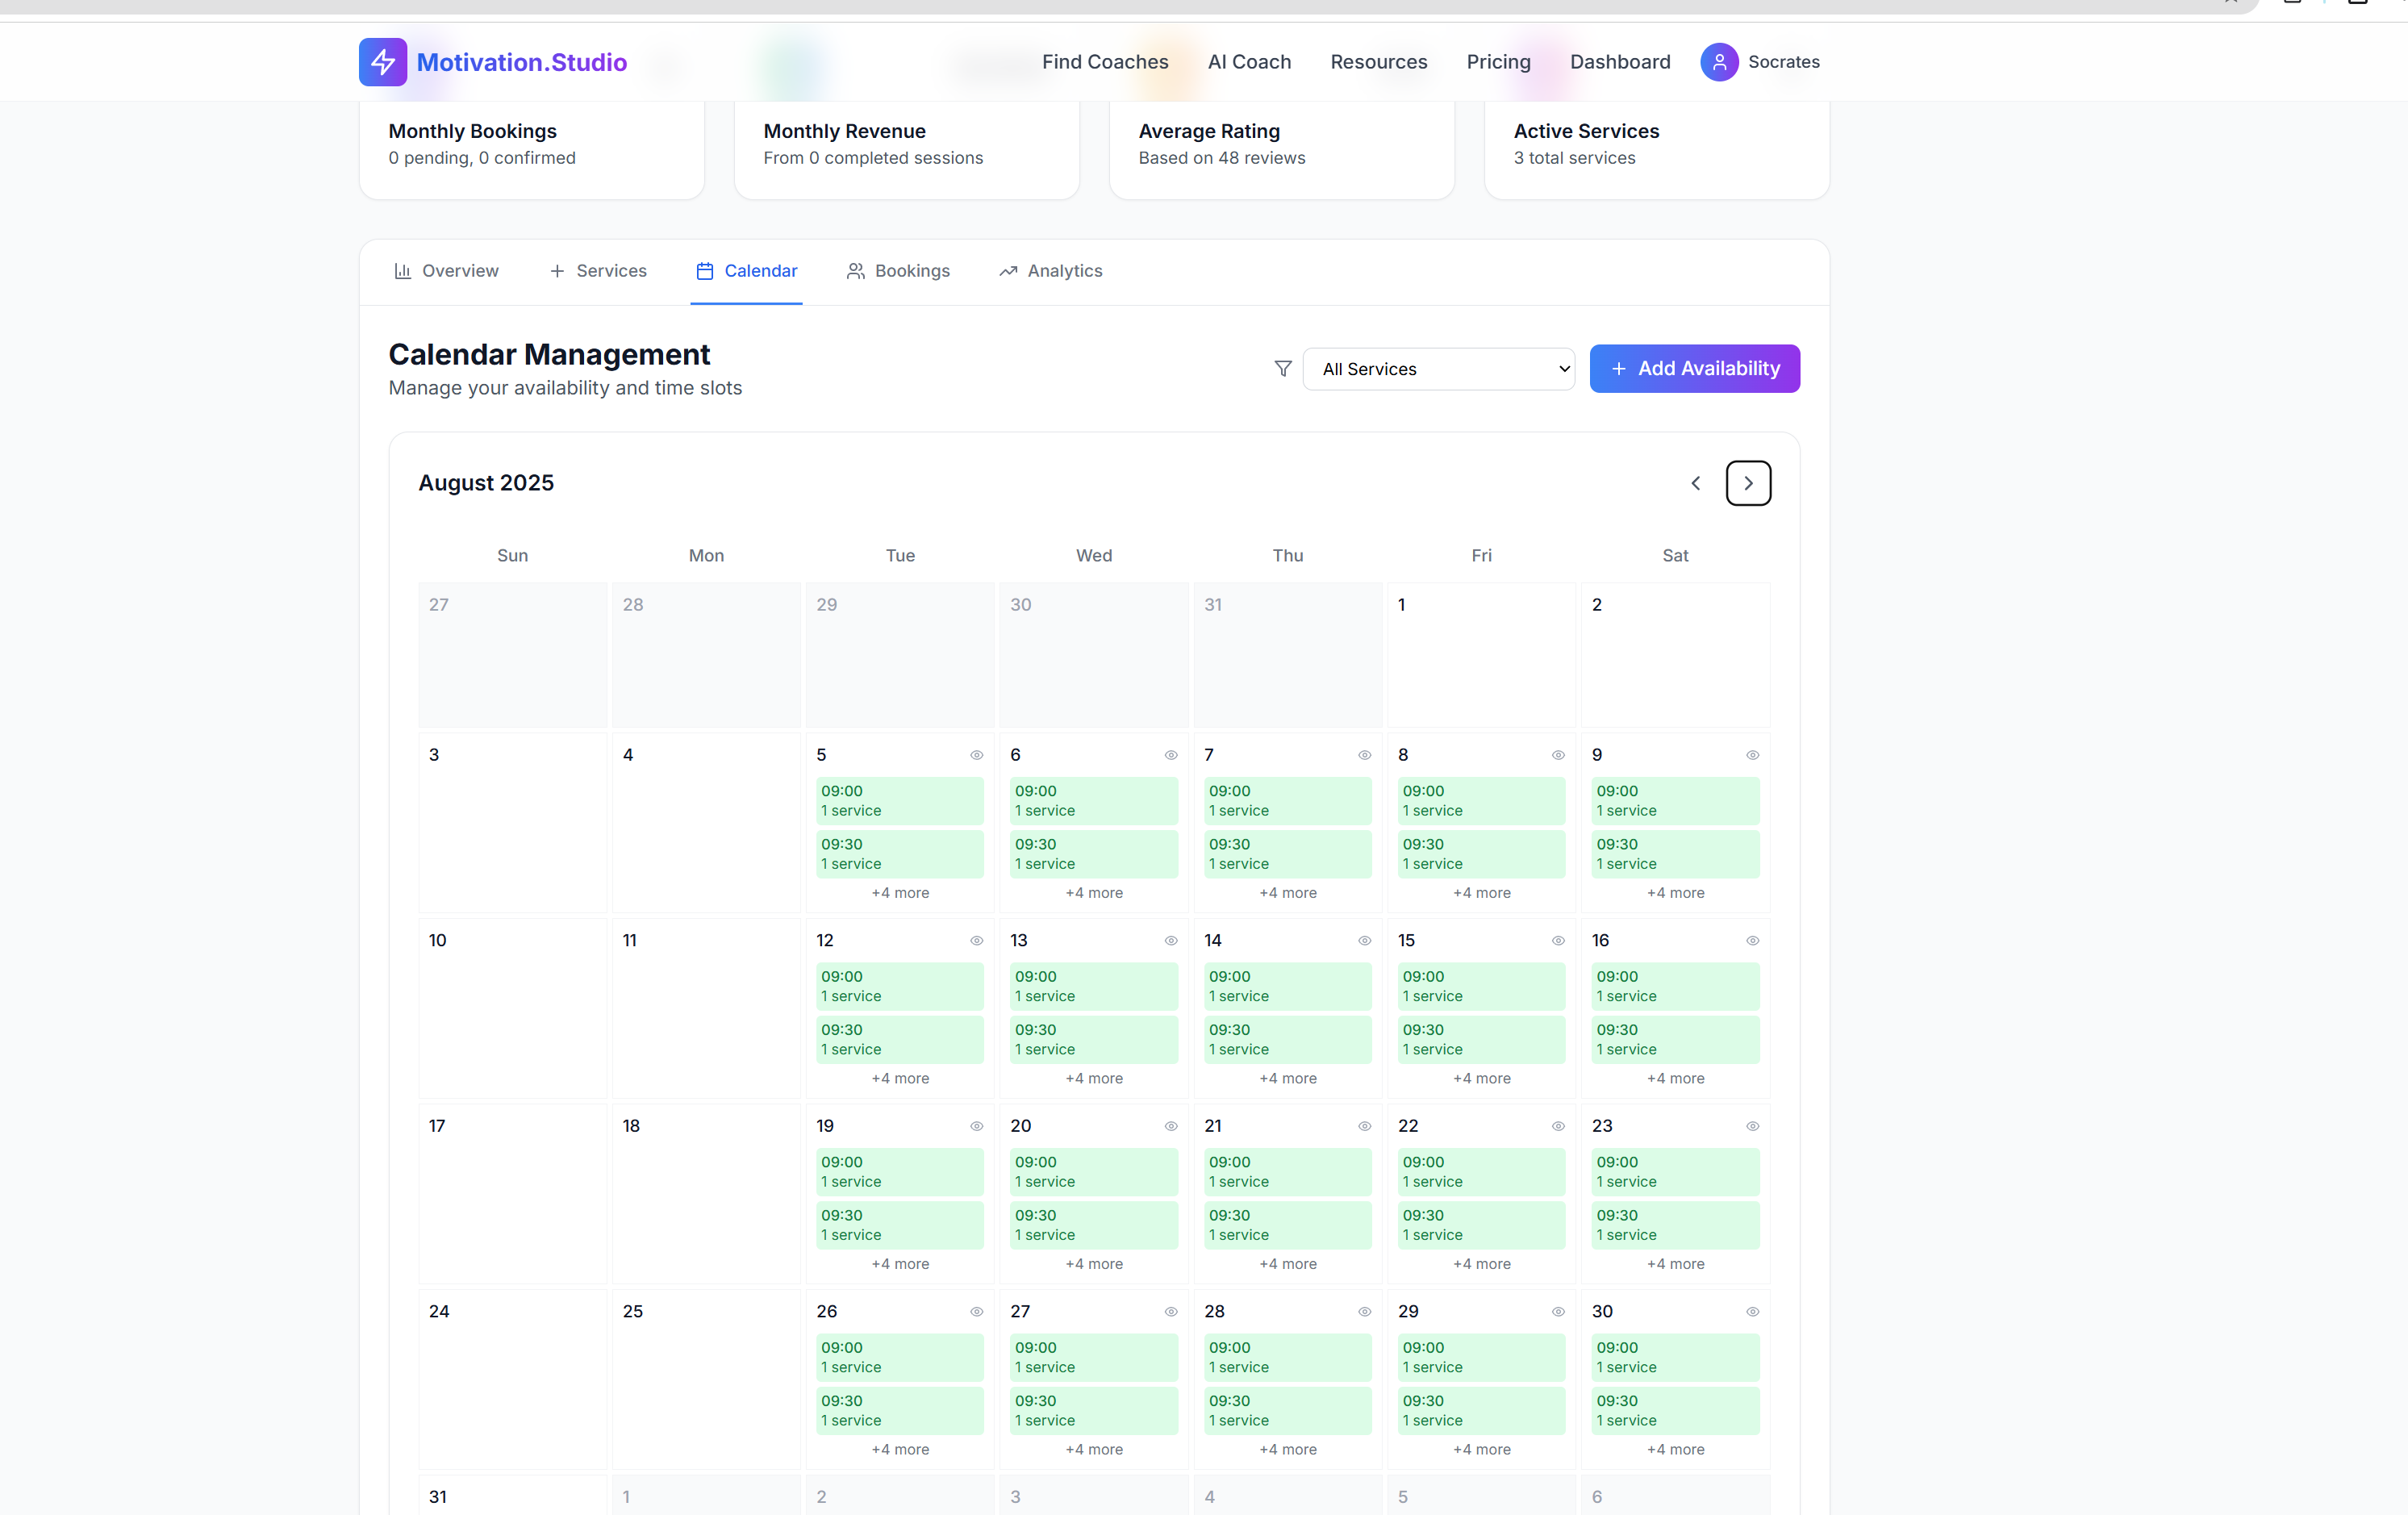The height and width of the screenshot is (1515, 2408).
Task: Open the Analytics tab
Action: (1050, 271)
